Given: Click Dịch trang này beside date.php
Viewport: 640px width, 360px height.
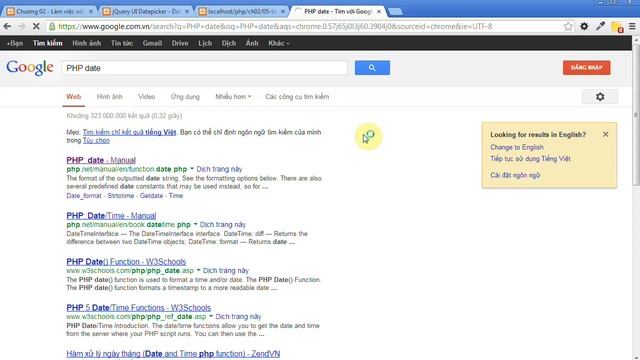Looking at the screenshot, I should [x=219, y=169].
